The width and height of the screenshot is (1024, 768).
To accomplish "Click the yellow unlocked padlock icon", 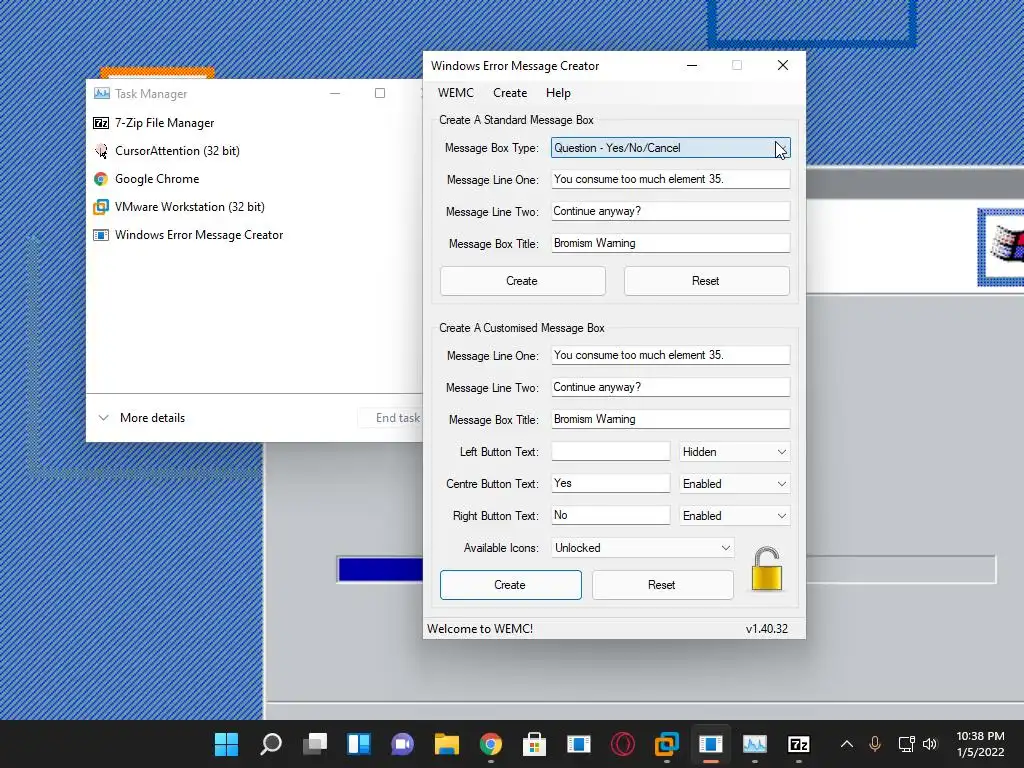I will 767,569.
